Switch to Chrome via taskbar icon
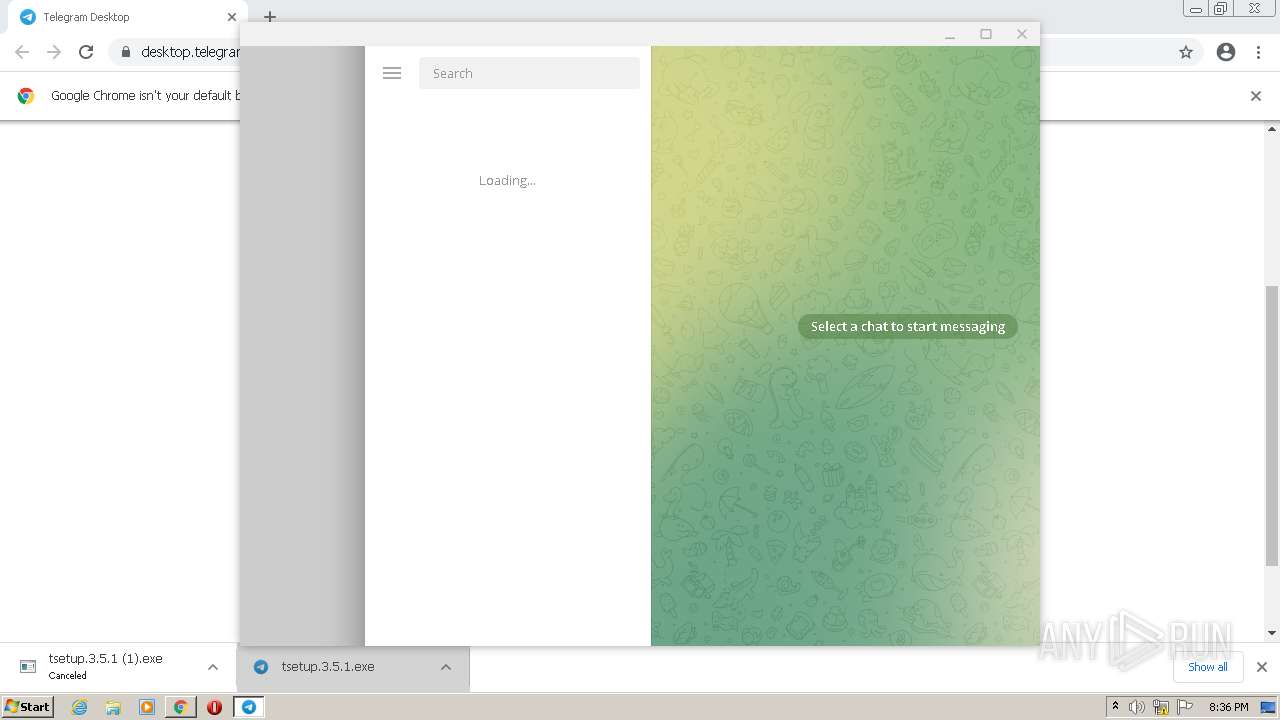Viewport: 1280px width, 720px height. (x=181, y=707)
